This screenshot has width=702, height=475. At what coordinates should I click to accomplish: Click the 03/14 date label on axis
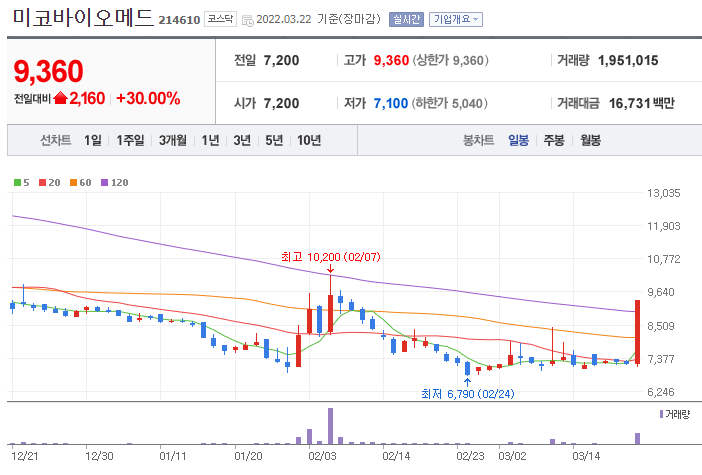click(586, 456)
